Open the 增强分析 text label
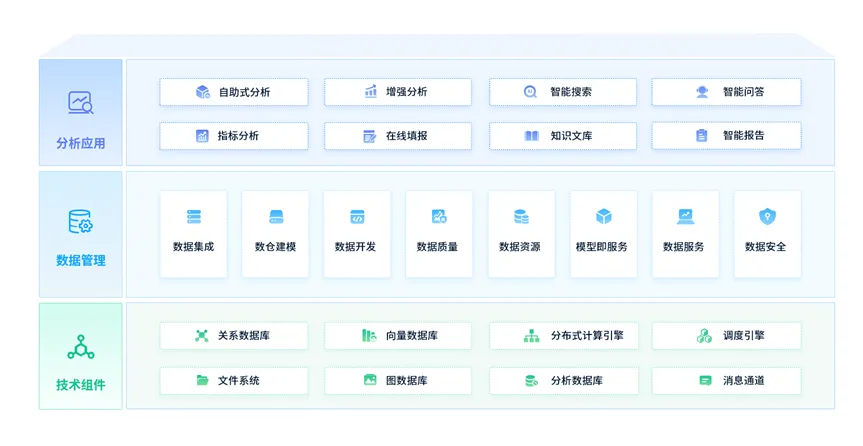The height and width of the screenshot is (446, 863). [x=407, y=92]
